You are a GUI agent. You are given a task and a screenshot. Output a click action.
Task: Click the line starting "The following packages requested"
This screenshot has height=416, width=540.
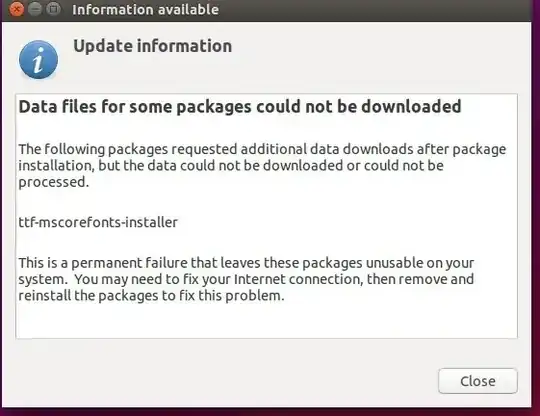(x=262, y=149)
